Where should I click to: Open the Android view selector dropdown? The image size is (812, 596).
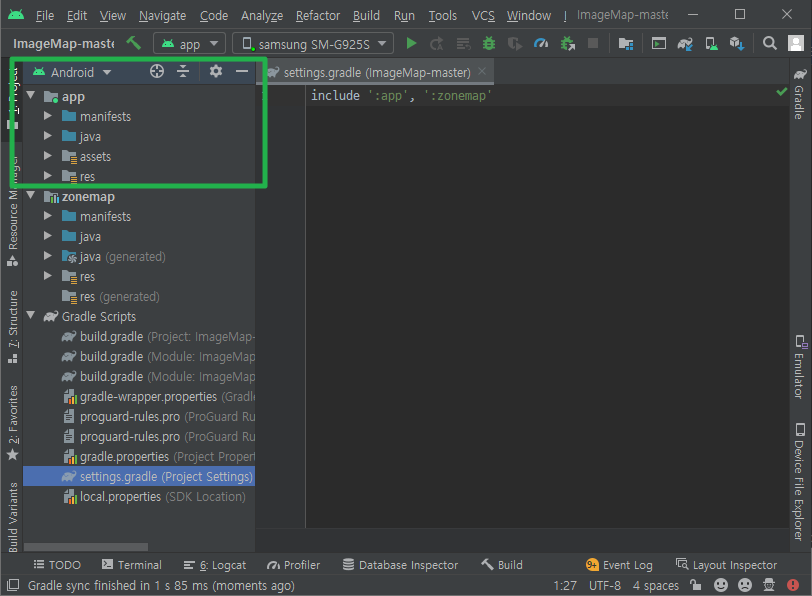click(72, 72)
